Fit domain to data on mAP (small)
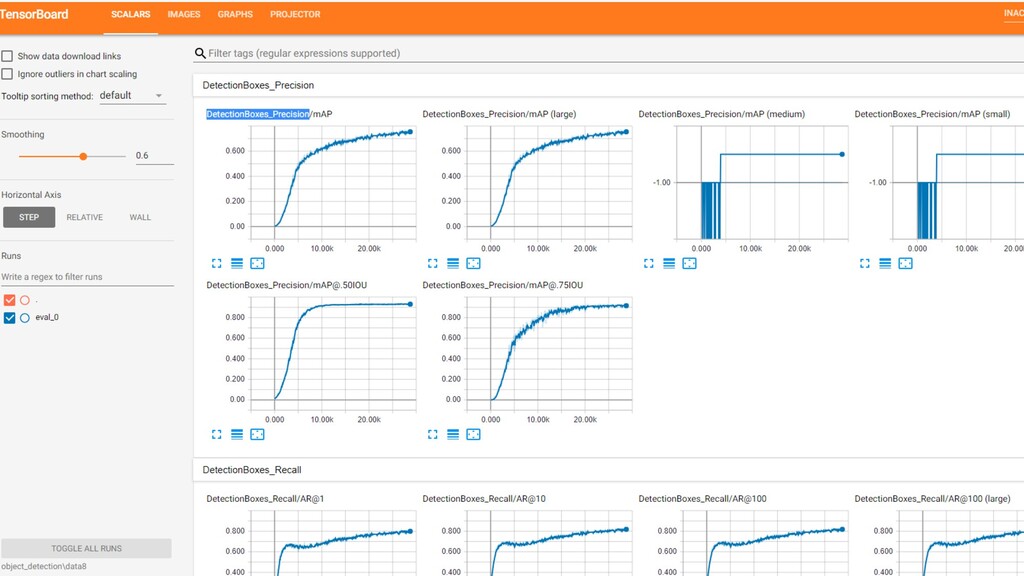This screenshot has width=1024, height=576. (905, 263)
